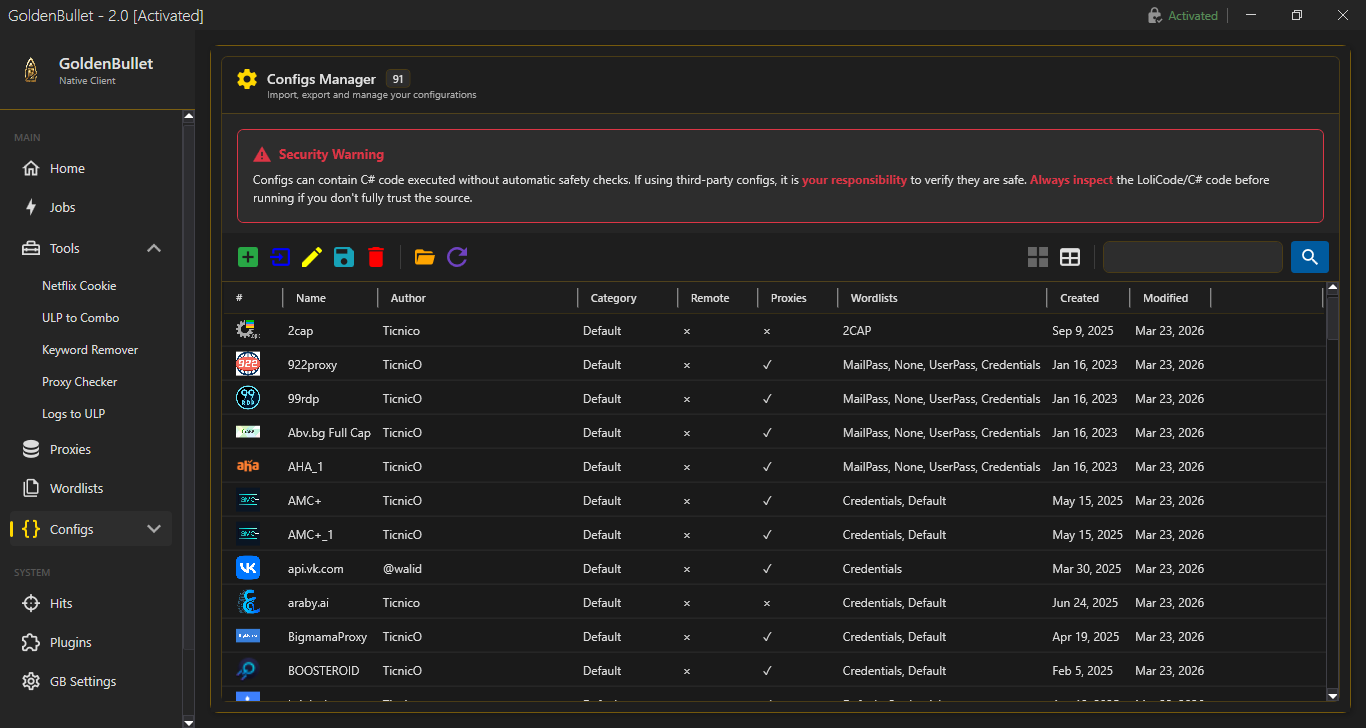Click the red trash delete icon
1366x728 pixels.
coord(376,257)
